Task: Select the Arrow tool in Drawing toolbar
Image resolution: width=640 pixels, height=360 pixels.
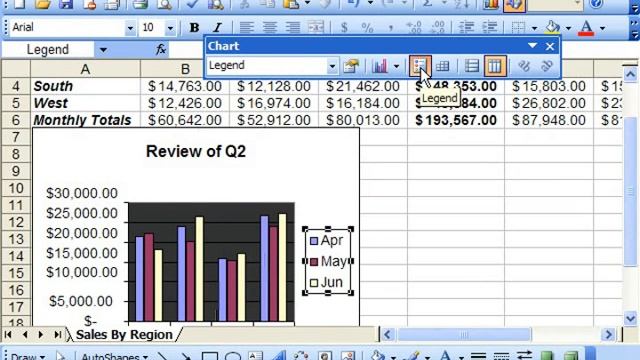Action: [186, 356]
